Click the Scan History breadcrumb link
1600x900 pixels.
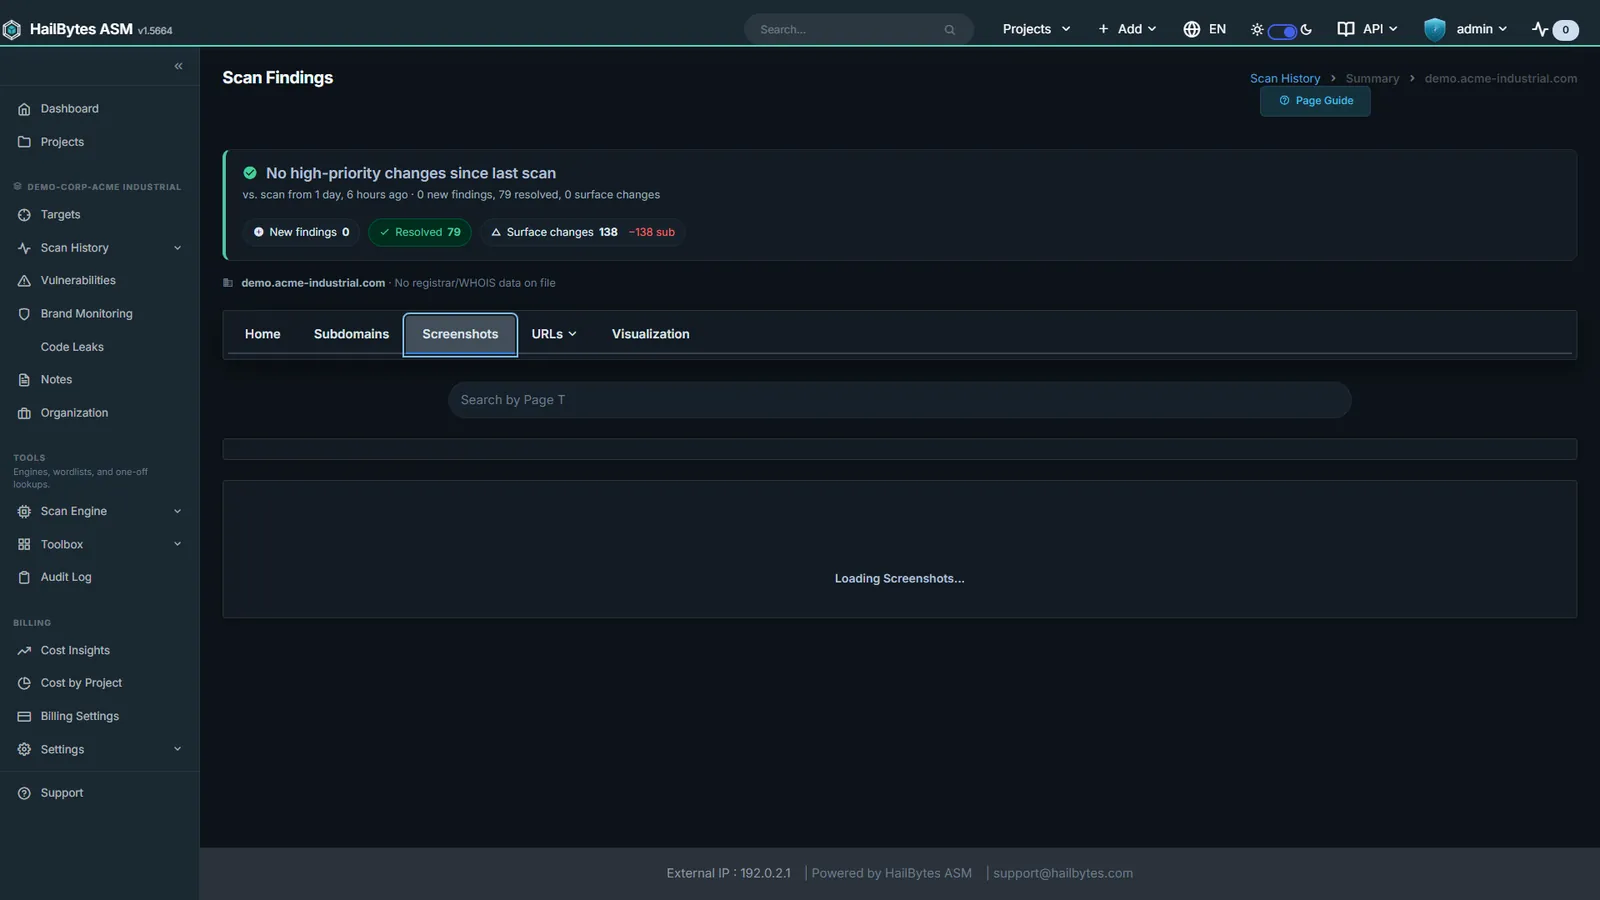point(1285,78)
